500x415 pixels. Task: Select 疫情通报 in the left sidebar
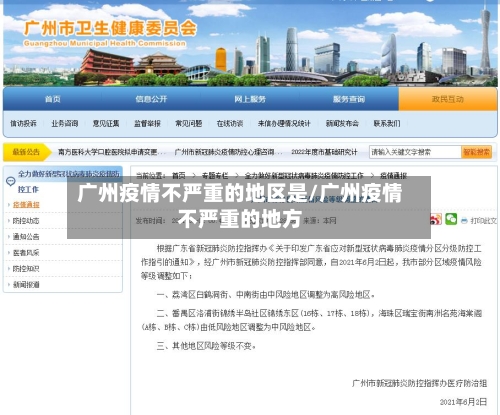coord(26,205)
